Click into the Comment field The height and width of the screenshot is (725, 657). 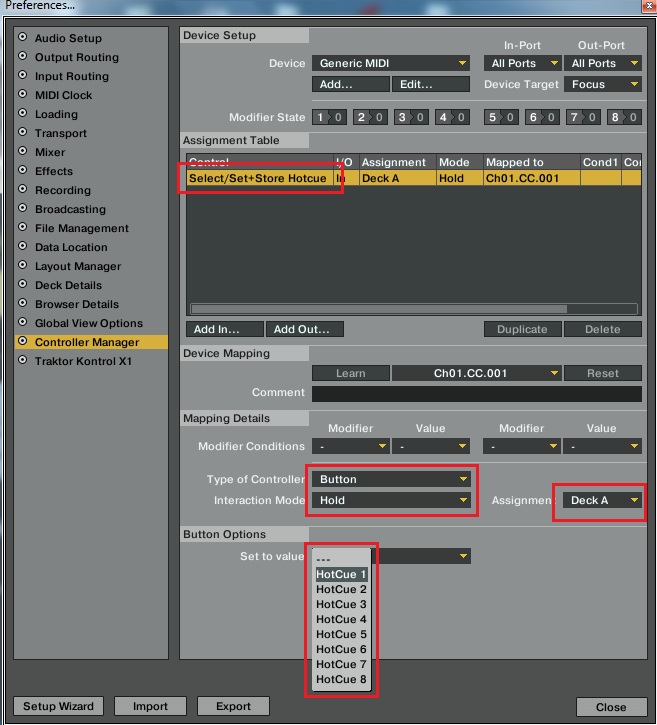click(477, 394)
